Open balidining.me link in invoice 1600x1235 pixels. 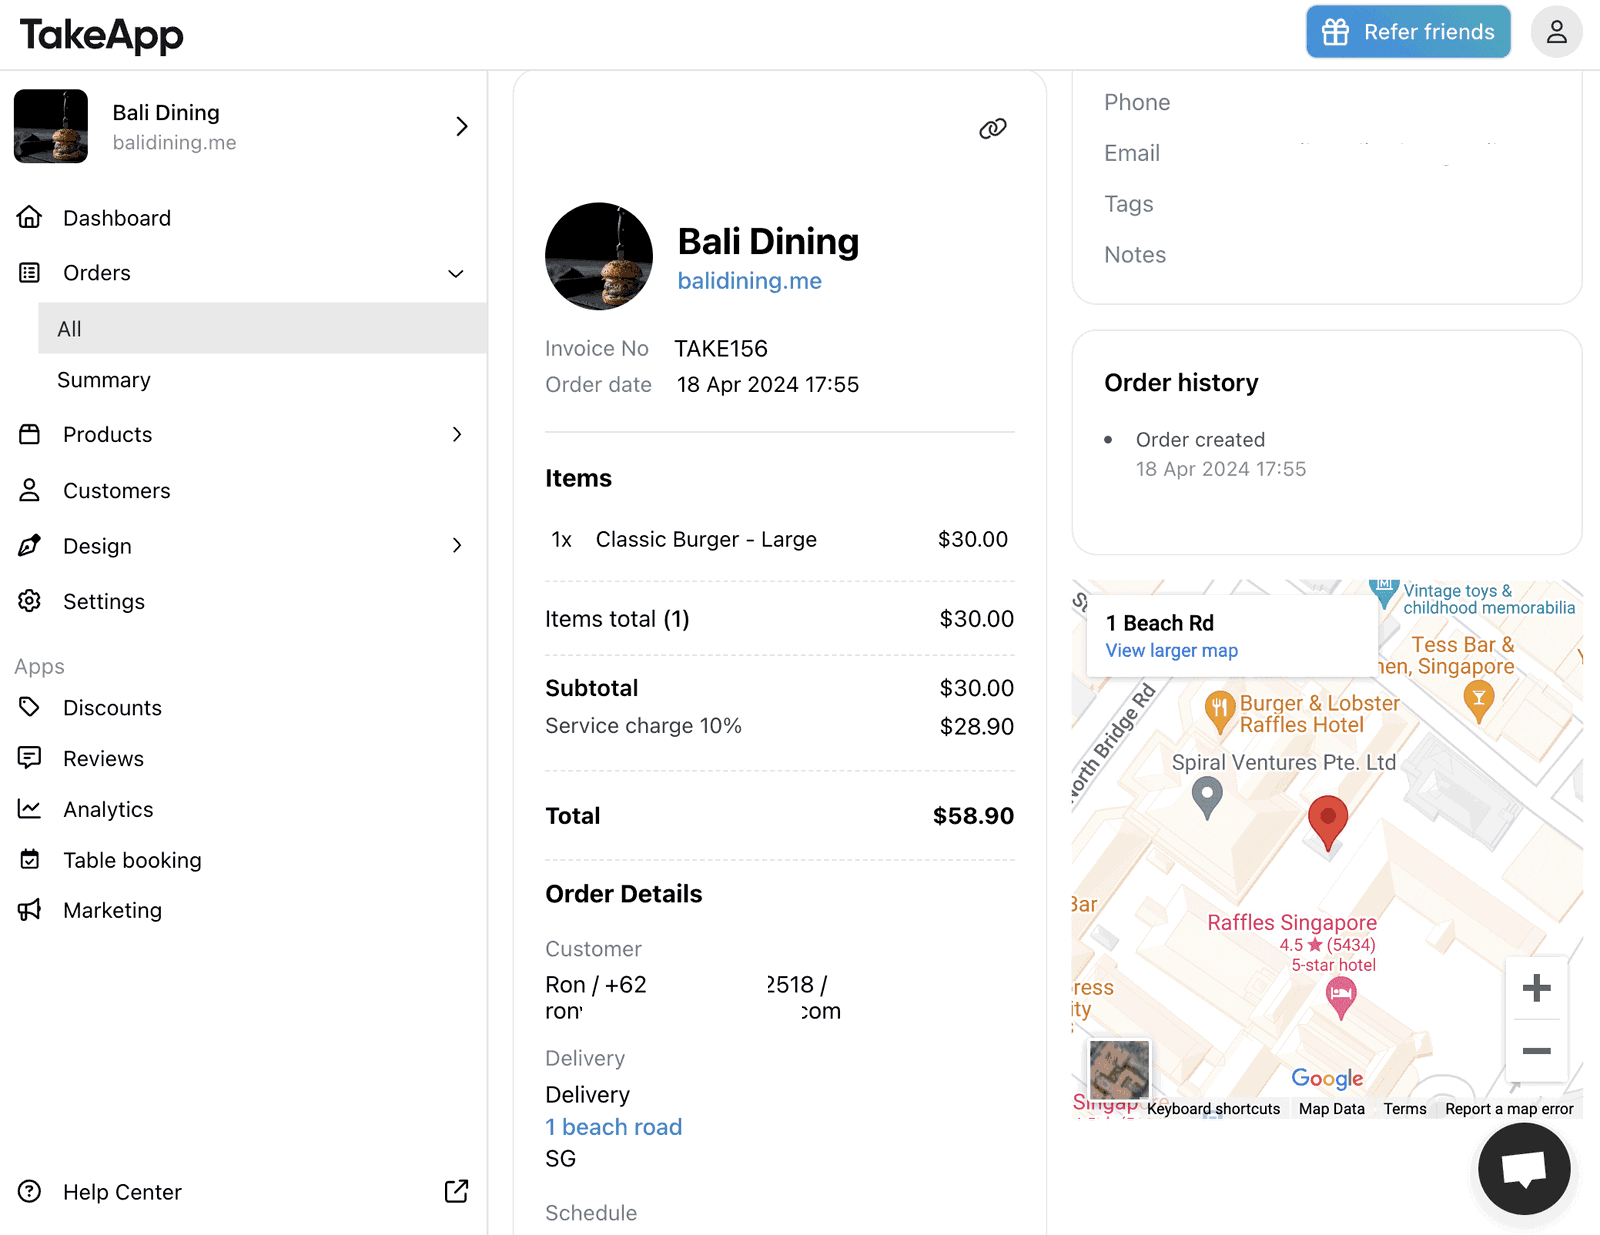coord(750,281)
